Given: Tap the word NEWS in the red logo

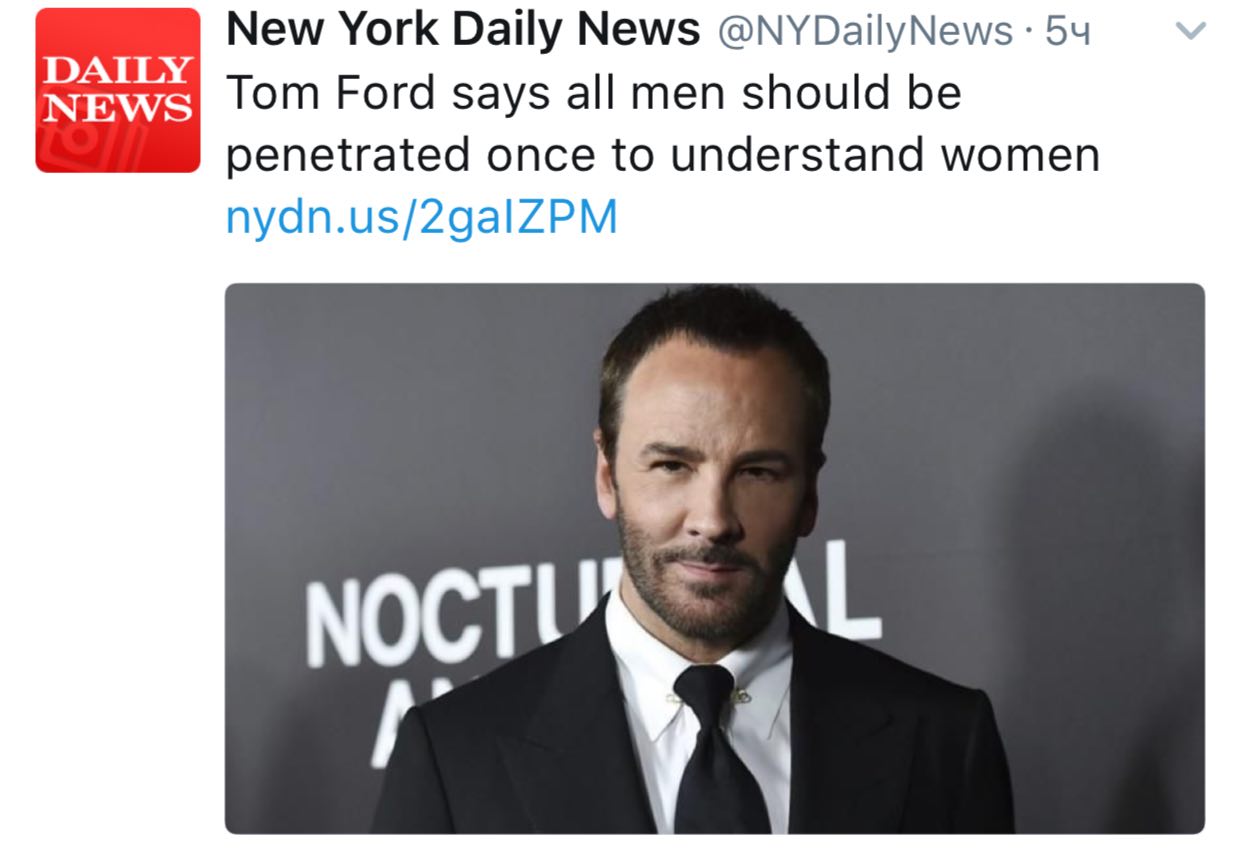Looking at the screenshot, I should [118, 107].
